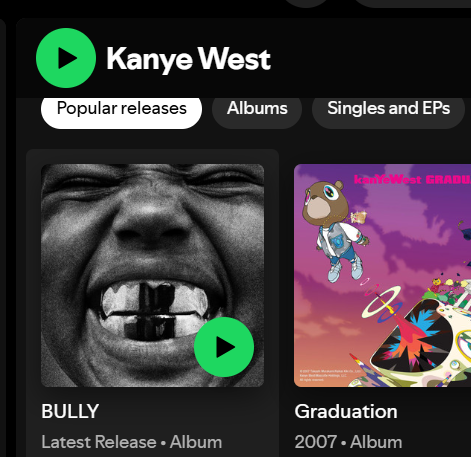Play Kanye West from the header button
This screenshot has width=471, height=457.
(x=66, y=58)
